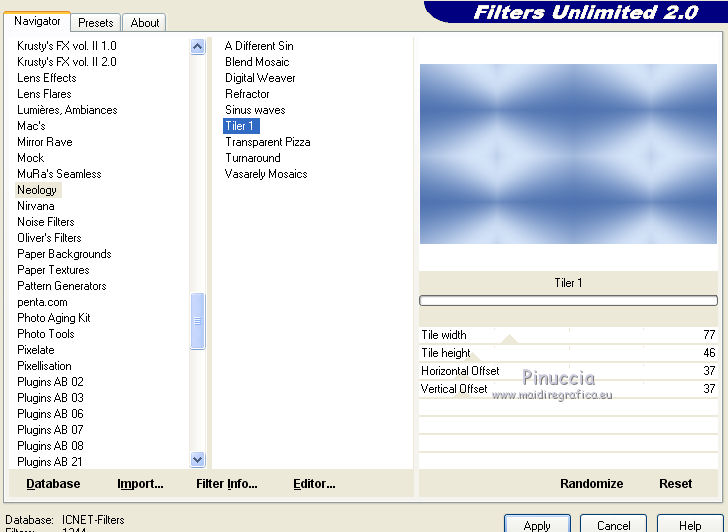Choose the Lens Flares category

click(x=44, y=94)
